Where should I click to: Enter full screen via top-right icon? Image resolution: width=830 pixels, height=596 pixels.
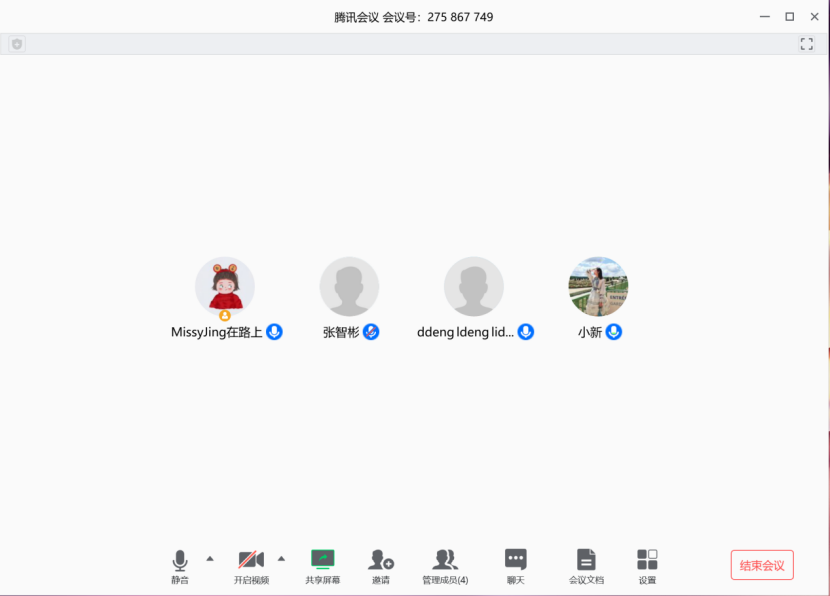(x=807, y=44)
